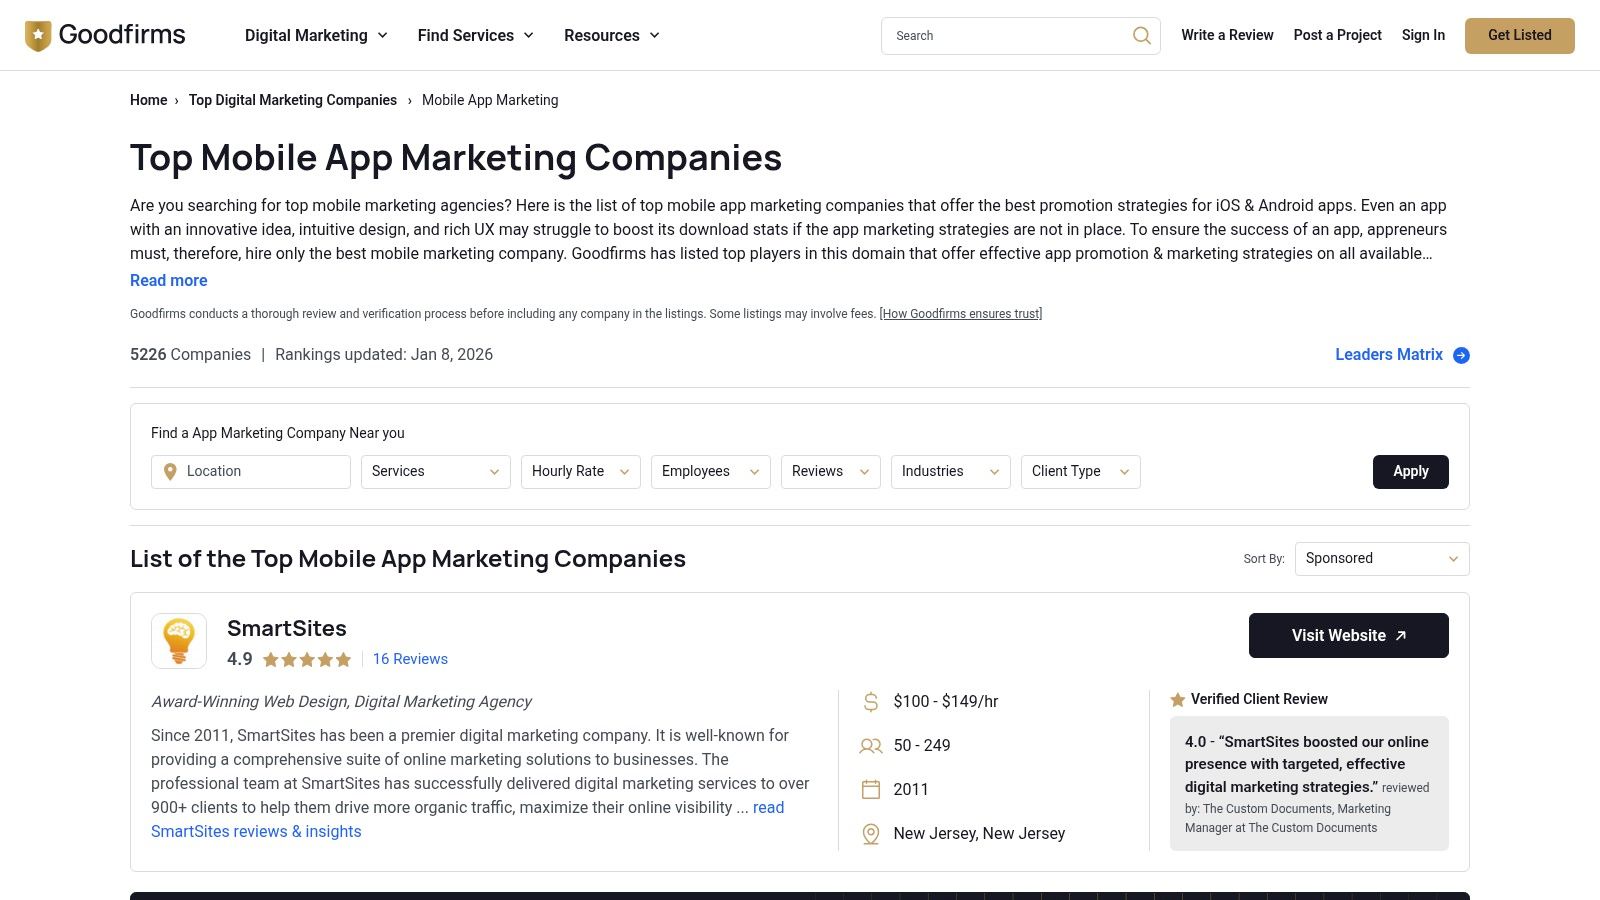1600x900 pixels.
Task: Click the Goodfirms shield logo
Action: tap(38, 36)
